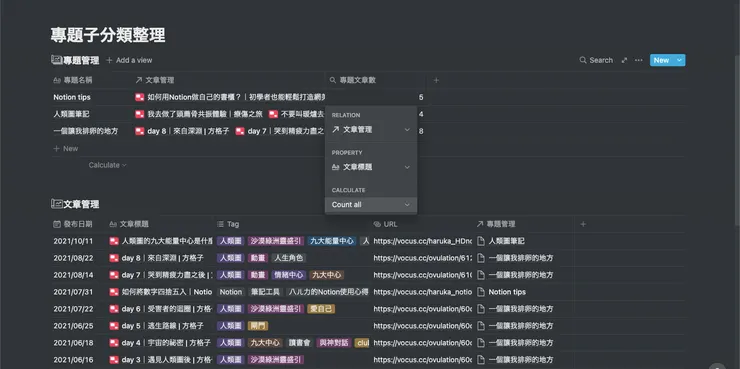This screenshot has width=740, height=369.
Task: Open database search with the magnifier icon
Action: [583, 60]
